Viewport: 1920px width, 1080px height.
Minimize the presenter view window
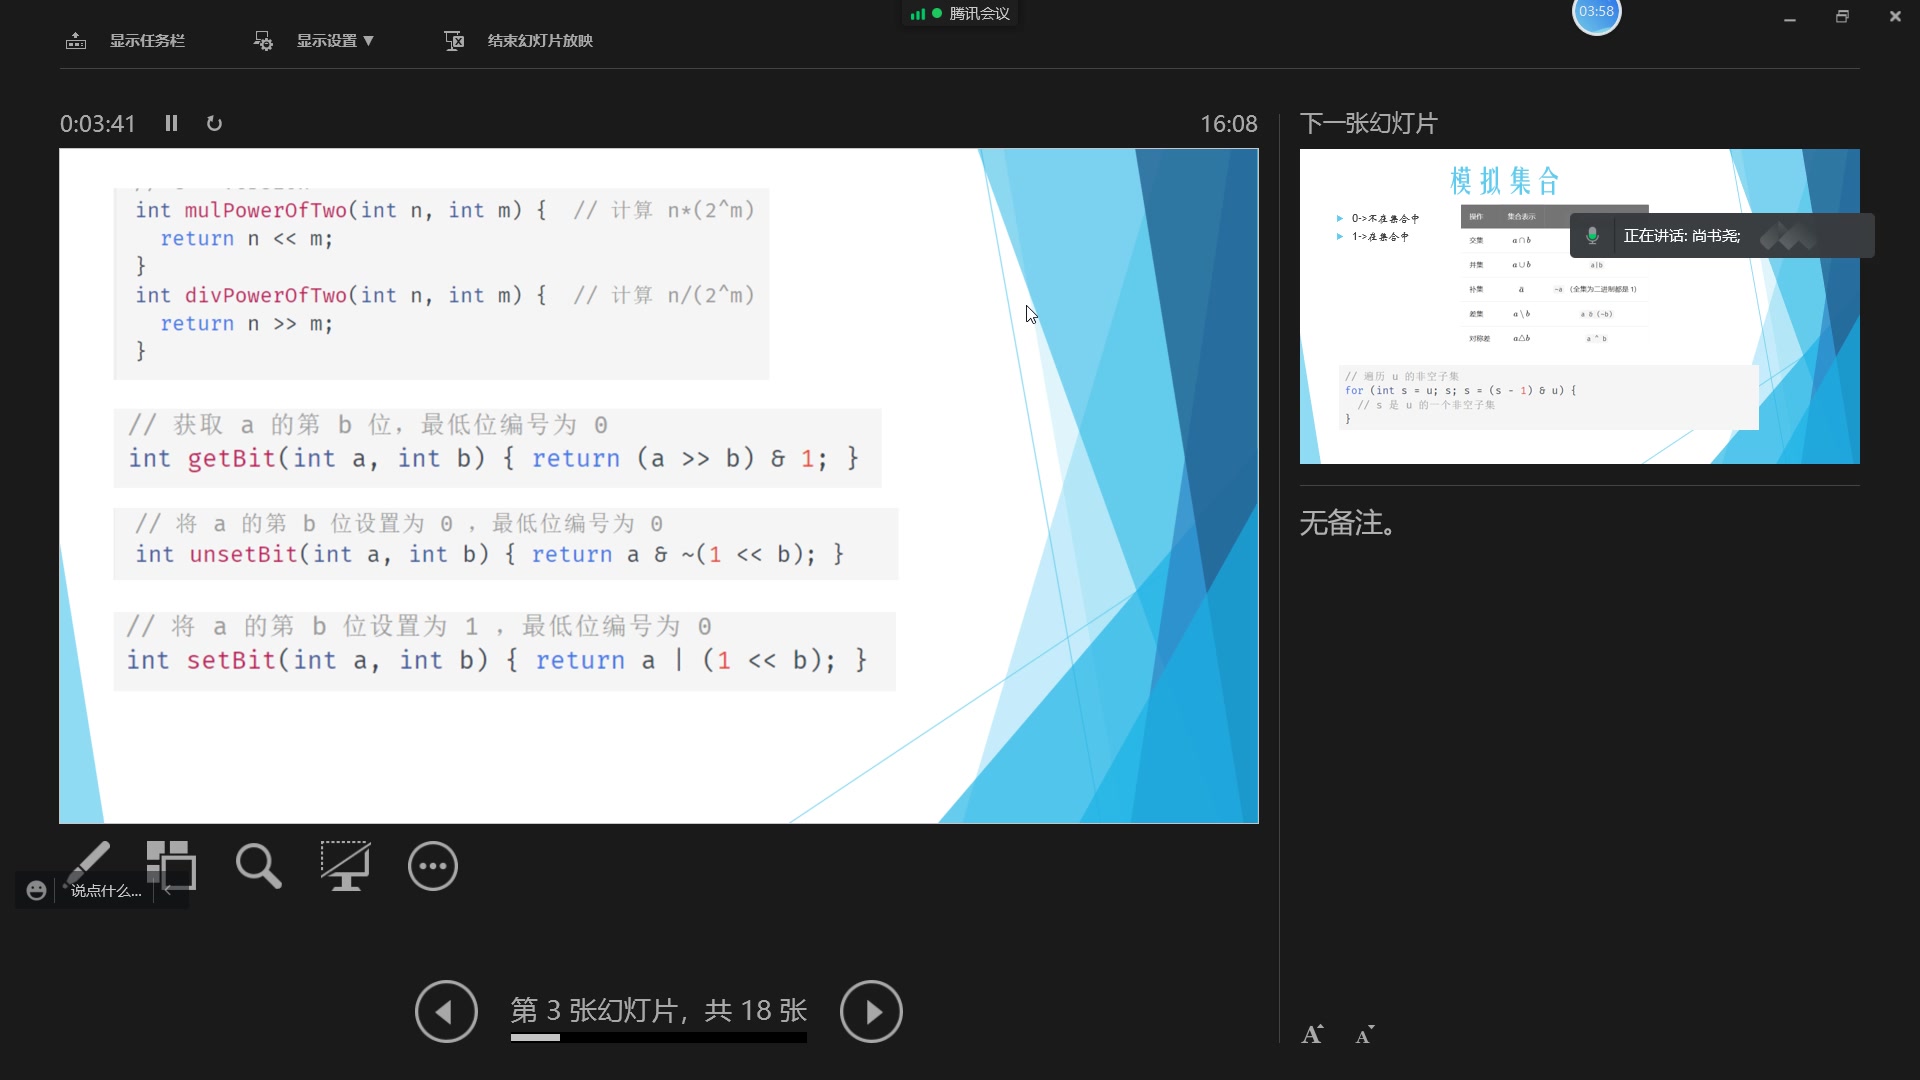pos(1790,17)
